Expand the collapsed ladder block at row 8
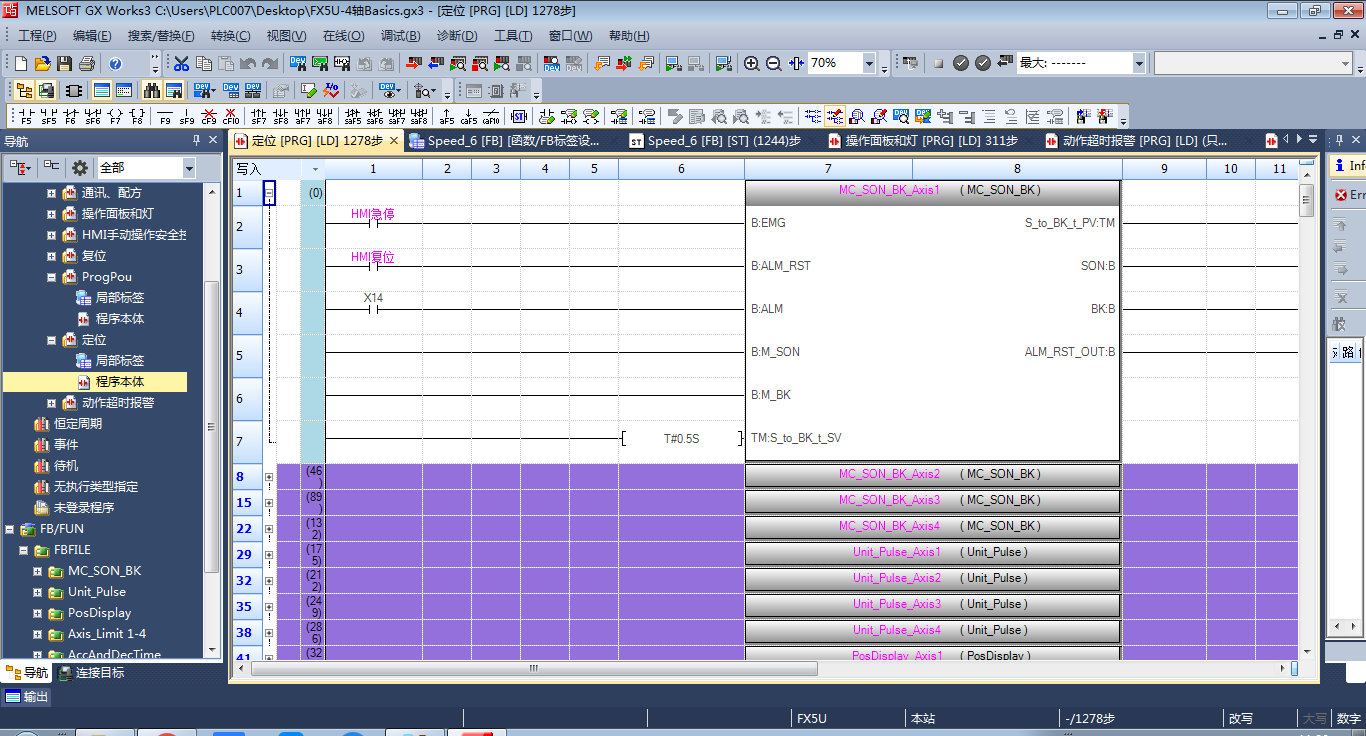 coord(269,478)
